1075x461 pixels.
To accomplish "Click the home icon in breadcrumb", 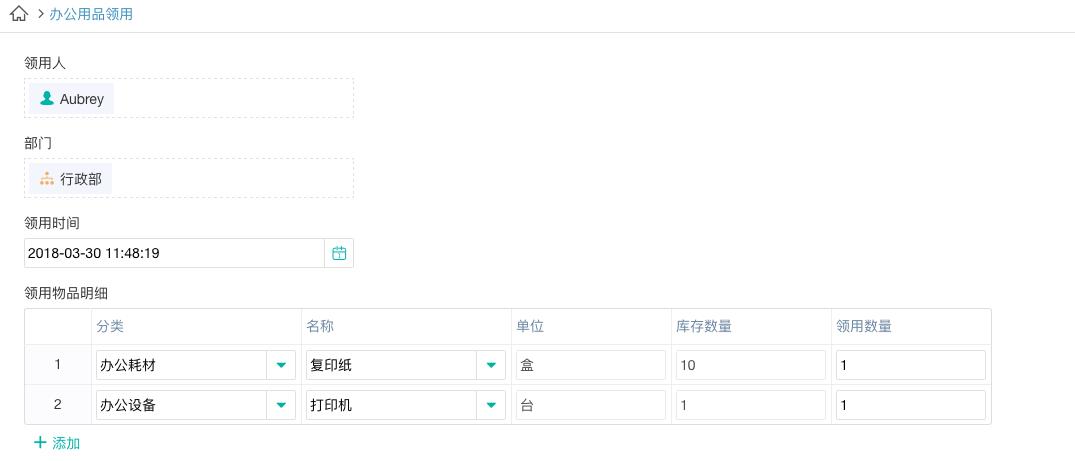I will click(18, 15).
